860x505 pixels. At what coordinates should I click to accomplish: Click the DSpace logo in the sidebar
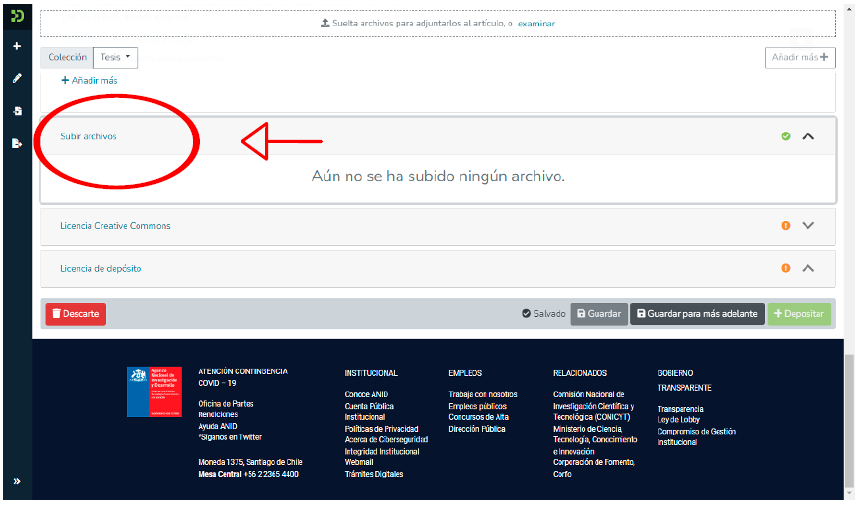click(17, 16)
